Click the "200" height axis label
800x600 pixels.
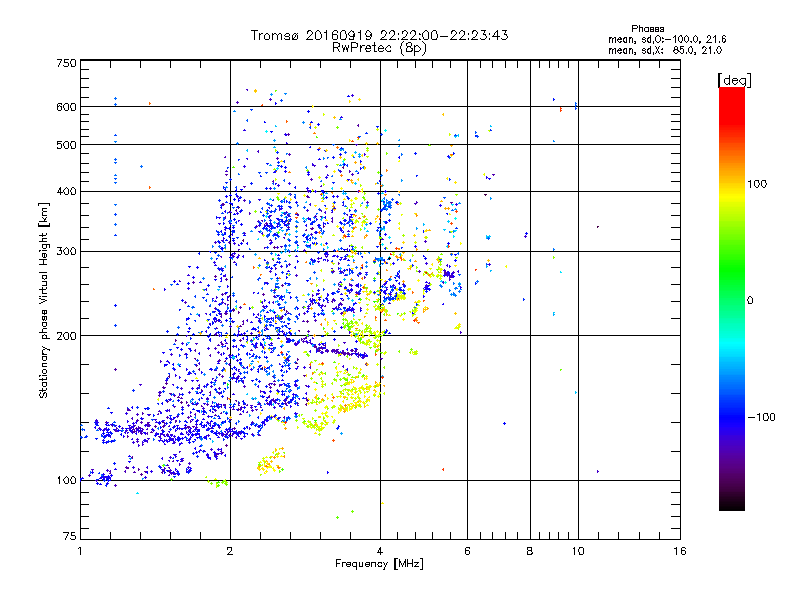(x=66, y=336)
